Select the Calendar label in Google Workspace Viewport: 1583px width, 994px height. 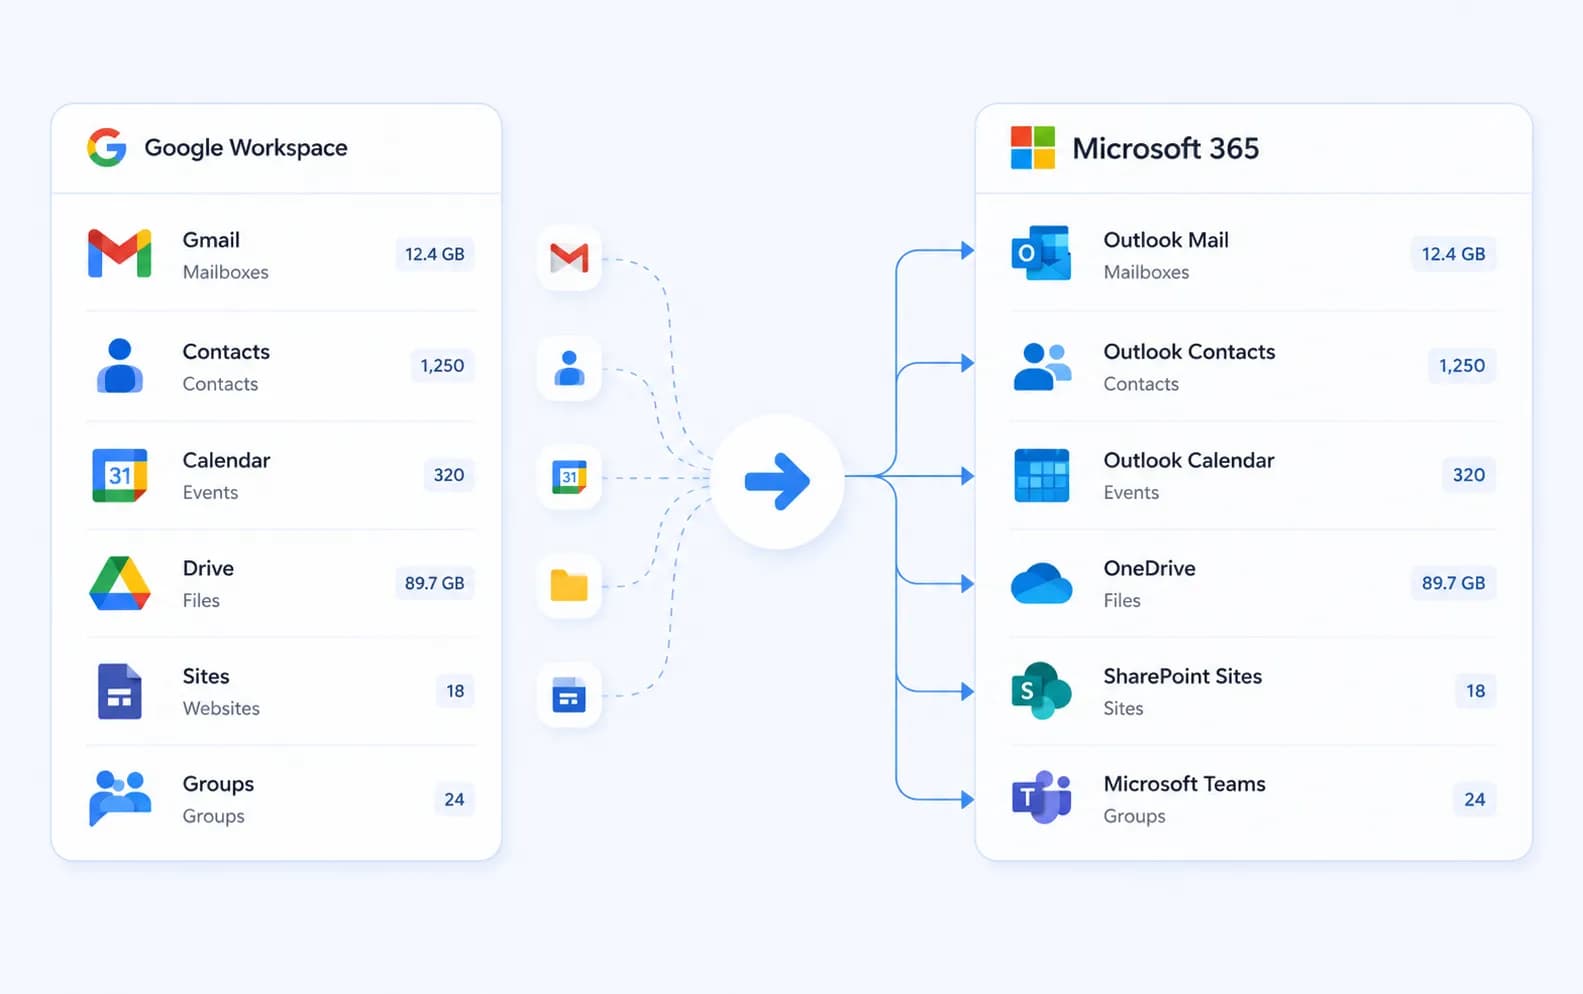(x=226, y=460)
